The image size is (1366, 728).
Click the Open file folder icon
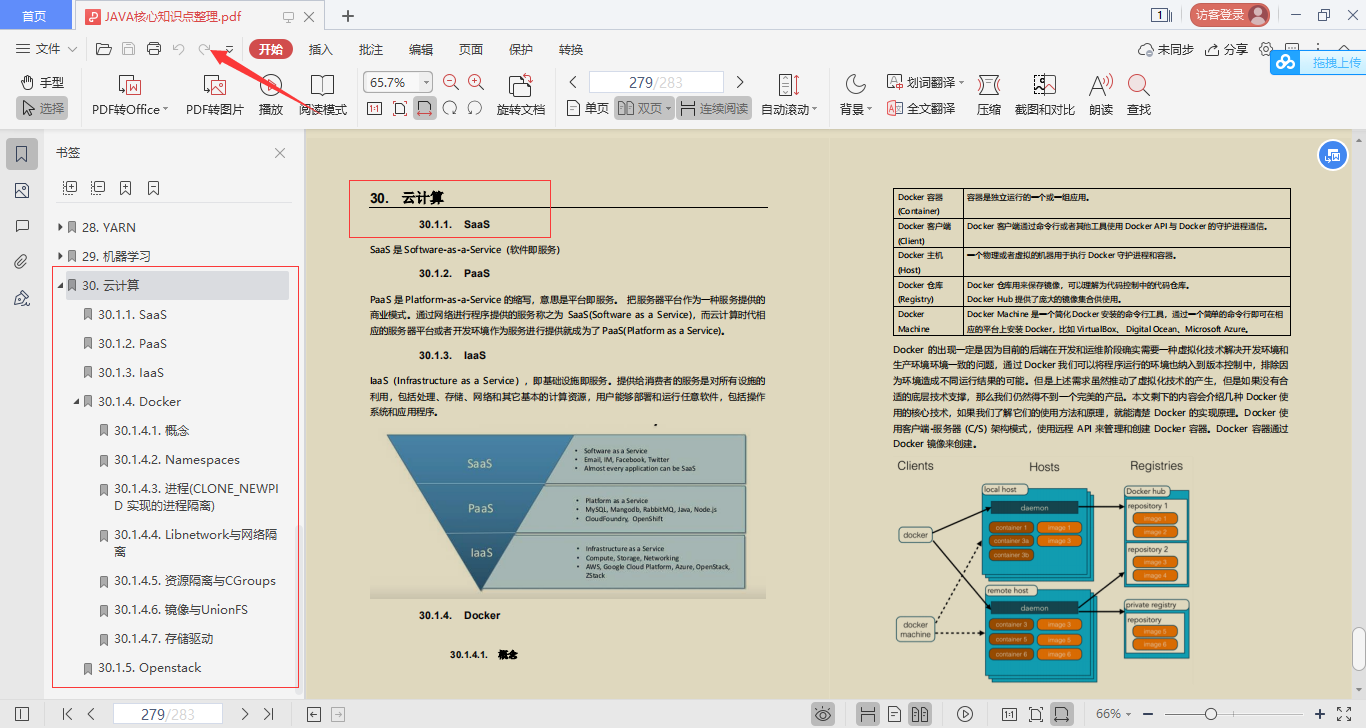(x=103, y=49)
